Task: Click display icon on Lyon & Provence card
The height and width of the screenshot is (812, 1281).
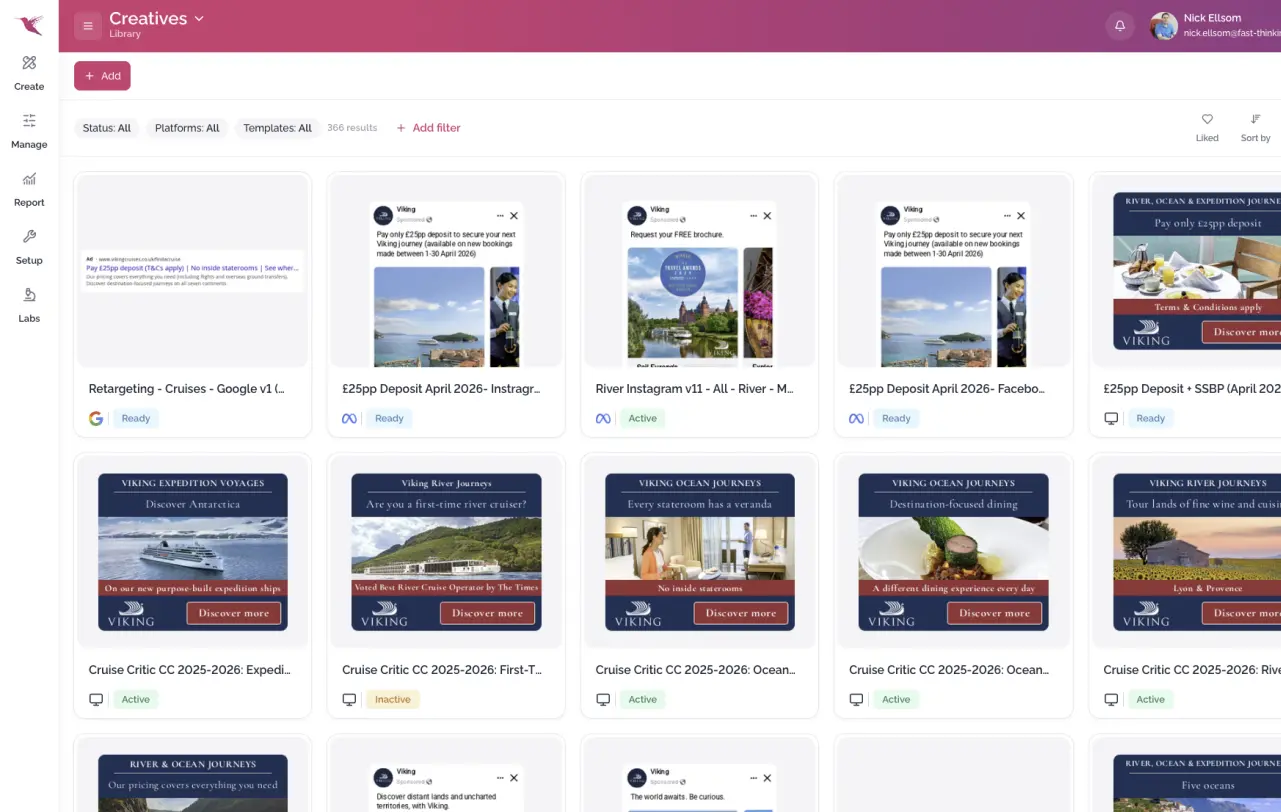Action: tap(1111, 699)
